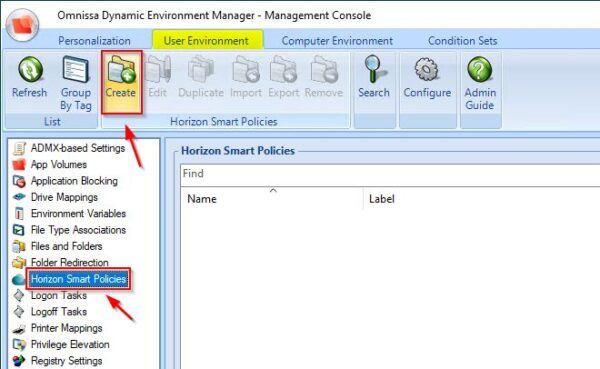Viewport: 600px width, 369px height.
Task: Click the File Type Associations icon
Action: click(x=18, y=230)
